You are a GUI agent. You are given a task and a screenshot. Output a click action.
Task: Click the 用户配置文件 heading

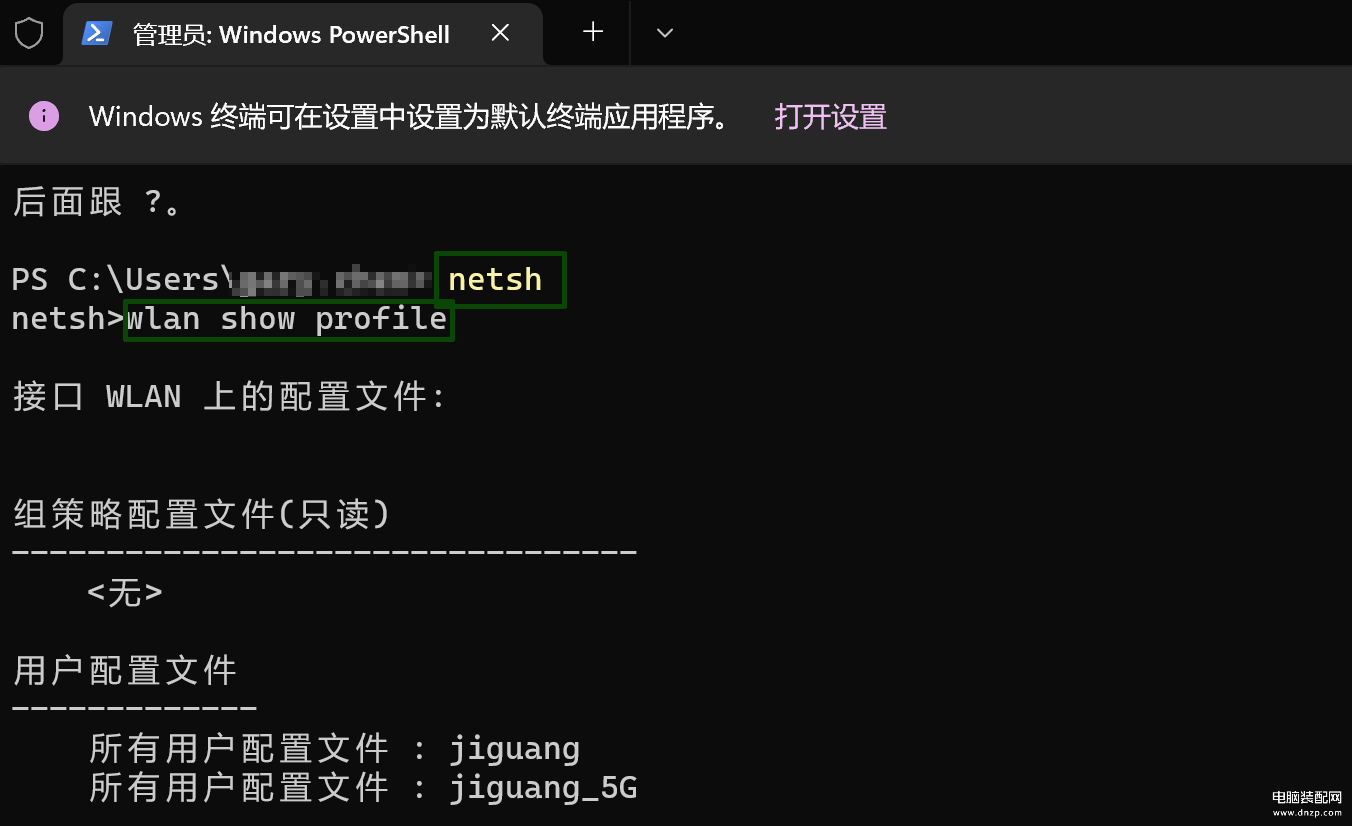pos(125,670)
